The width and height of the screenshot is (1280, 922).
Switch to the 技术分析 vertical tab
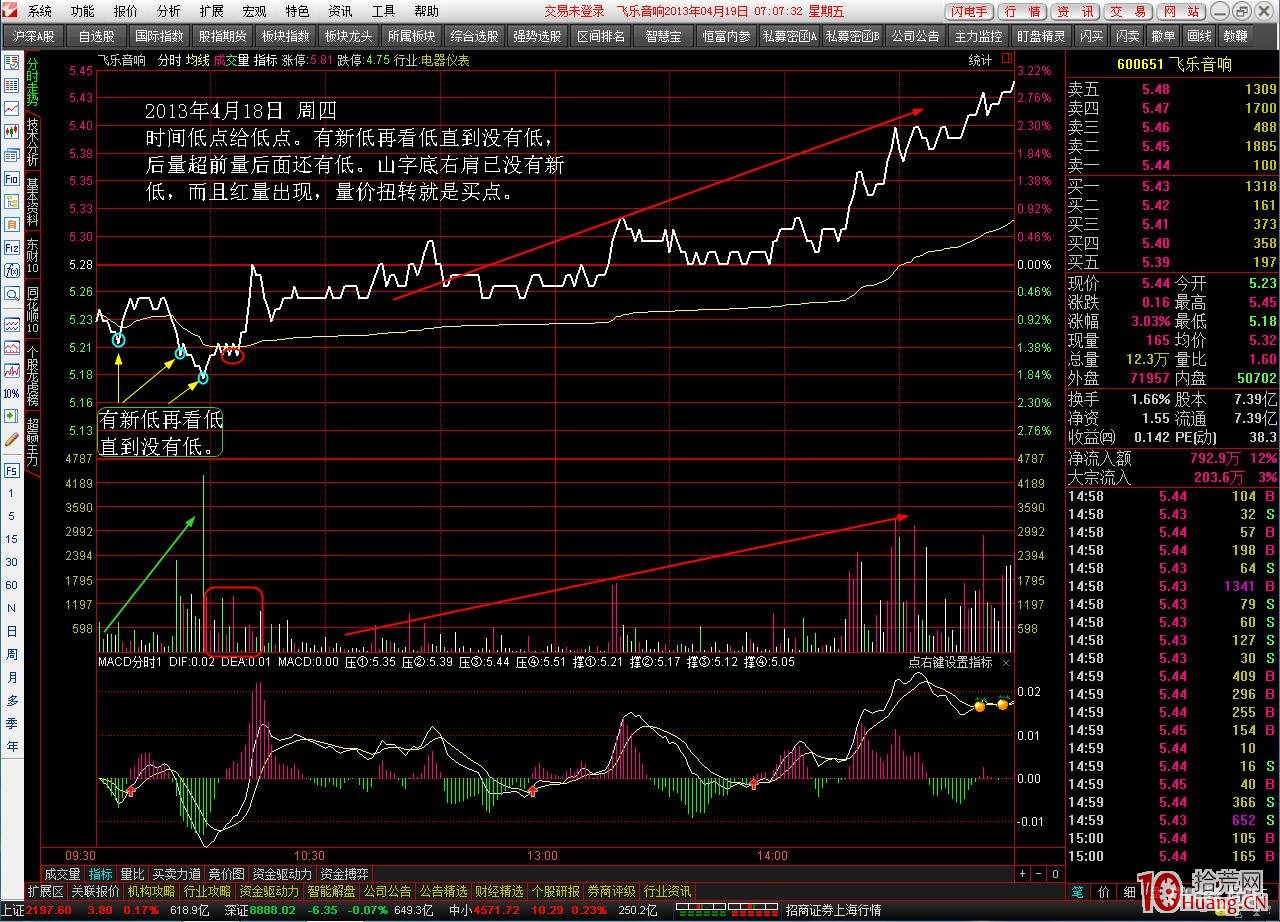pyautogui.click(x=33, y=143)
